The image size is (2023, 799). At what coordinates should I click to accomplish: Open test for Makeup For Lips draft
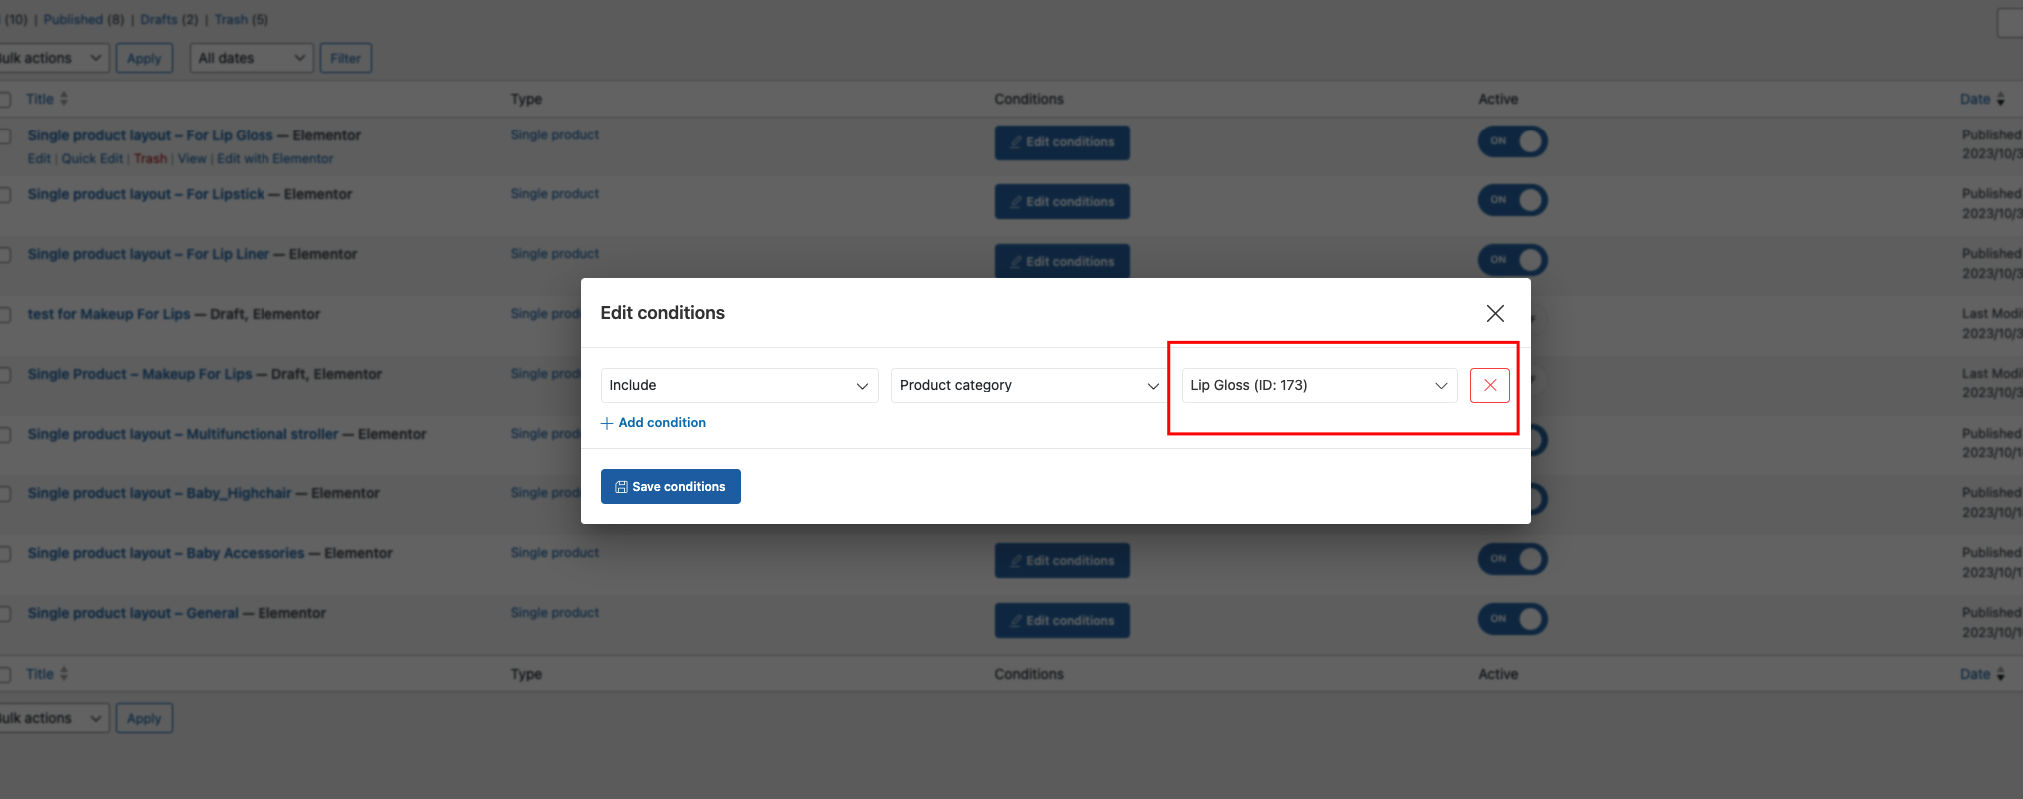(x=109, y=314)
